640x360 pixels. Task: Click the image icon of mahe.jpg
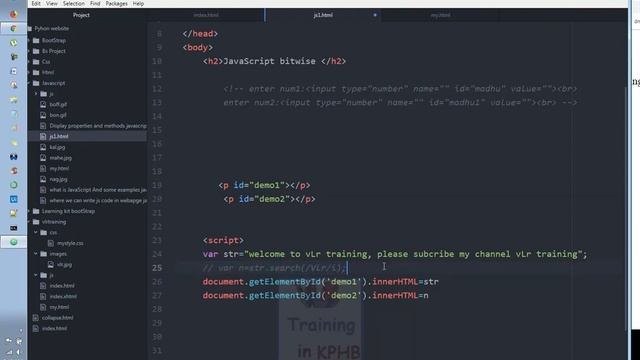tap(43, 158)
